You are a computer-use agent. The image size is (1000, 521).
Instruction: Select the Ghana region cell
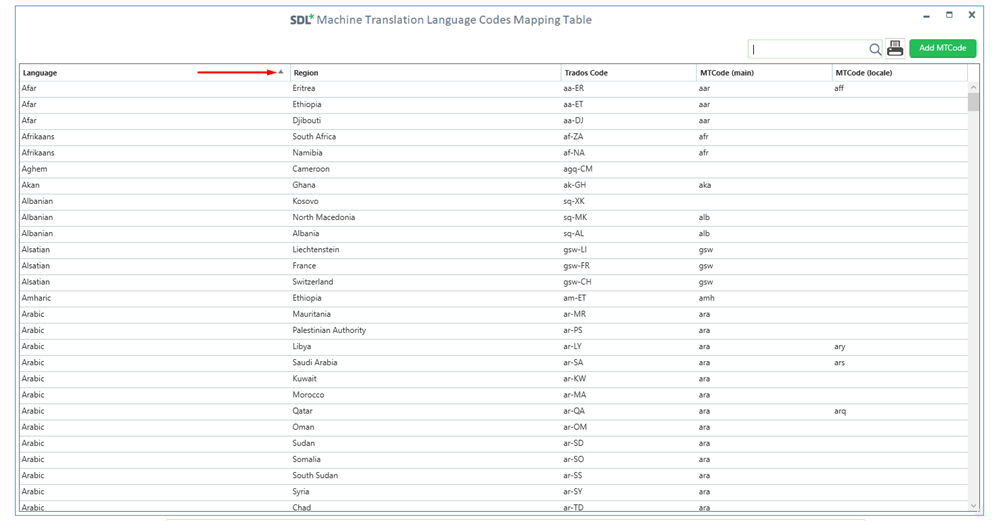304,185
